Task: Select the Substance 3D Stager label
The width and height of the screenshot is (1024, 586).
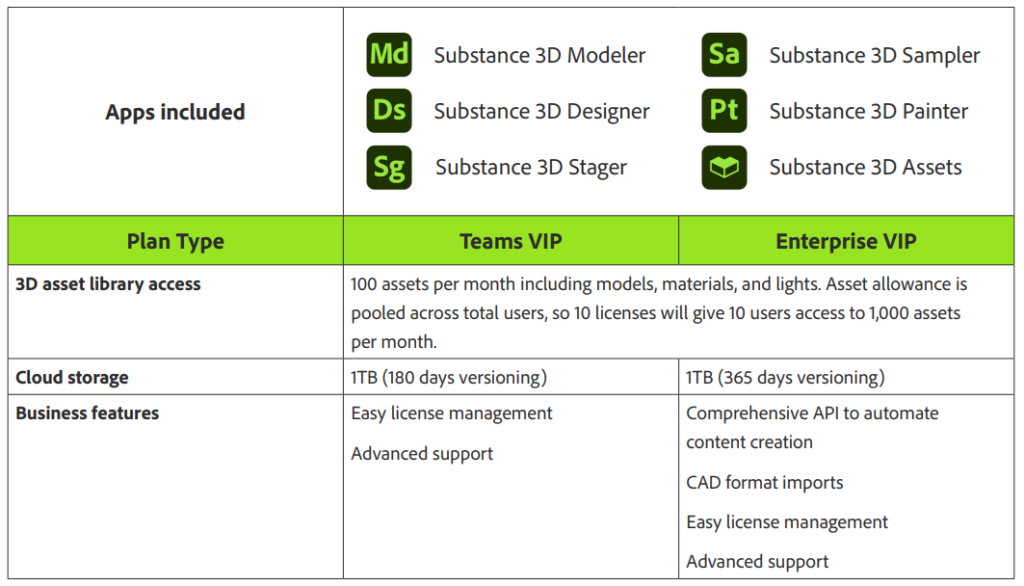Action: pos(531,168)
